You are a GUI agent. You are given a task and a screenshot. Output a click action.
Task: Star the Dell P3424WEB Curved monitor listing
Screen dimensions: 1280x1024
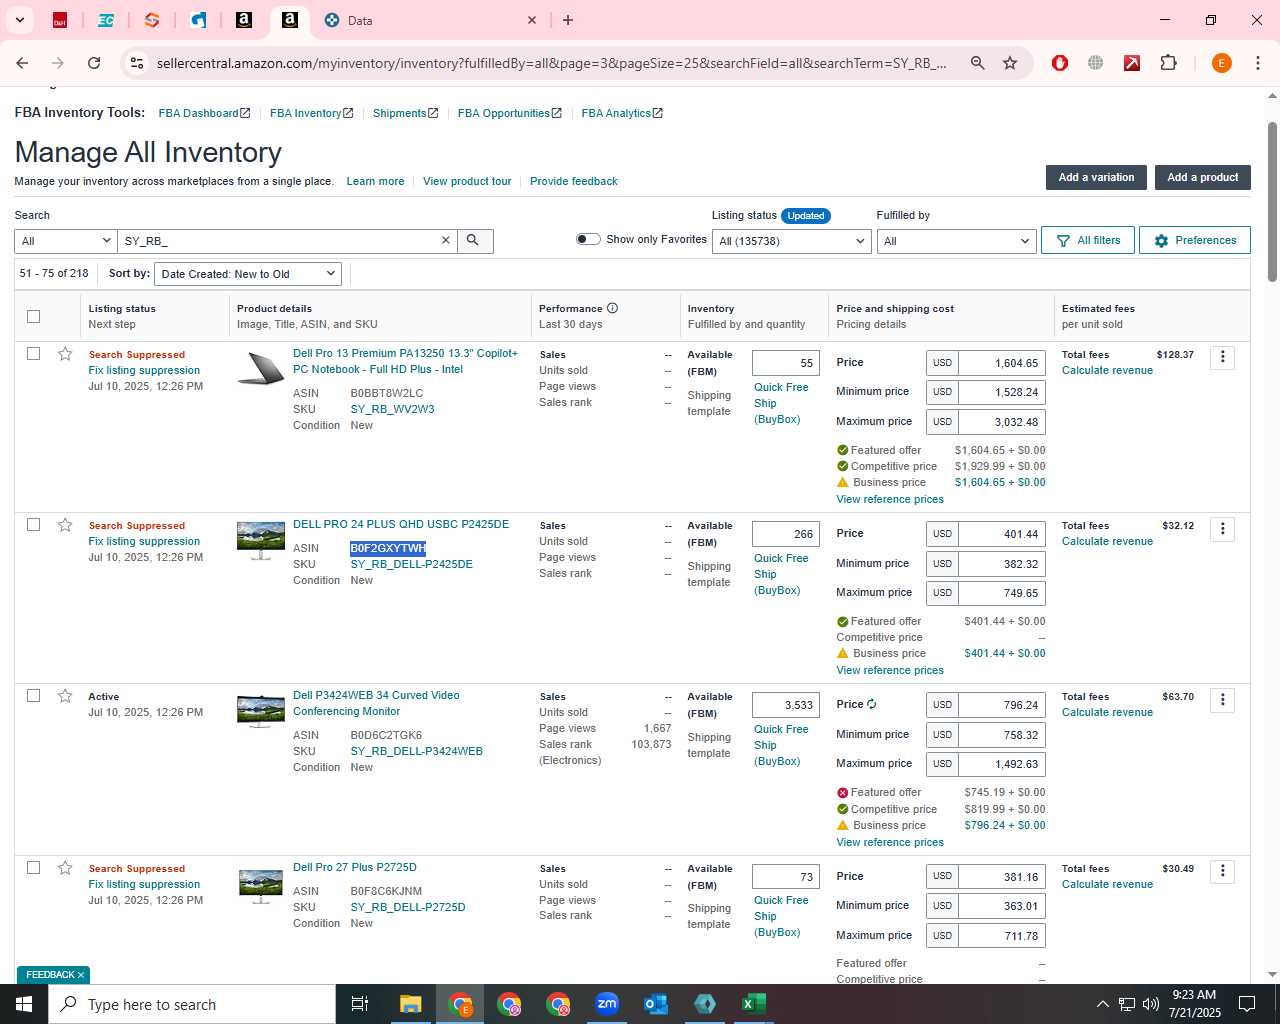(65, 696)
